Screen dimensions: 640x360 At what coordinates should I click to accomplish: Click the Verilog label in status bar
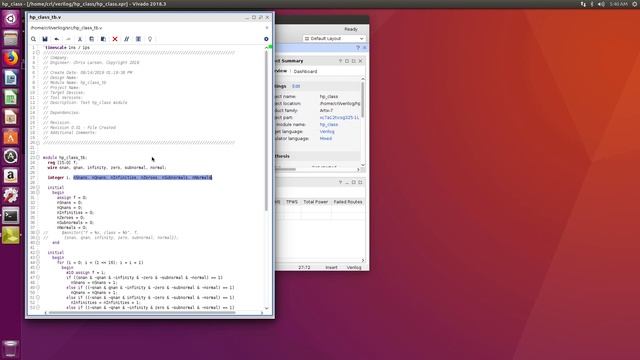coord(354,267)
